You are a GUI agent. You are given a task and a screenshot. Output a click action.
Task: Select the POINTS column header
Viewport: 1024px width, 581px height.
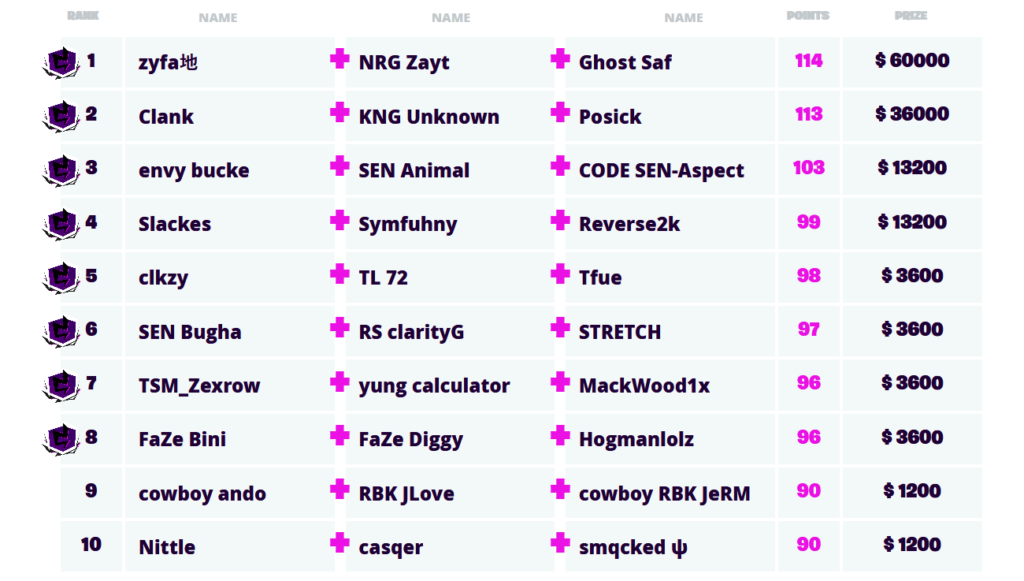808,16
